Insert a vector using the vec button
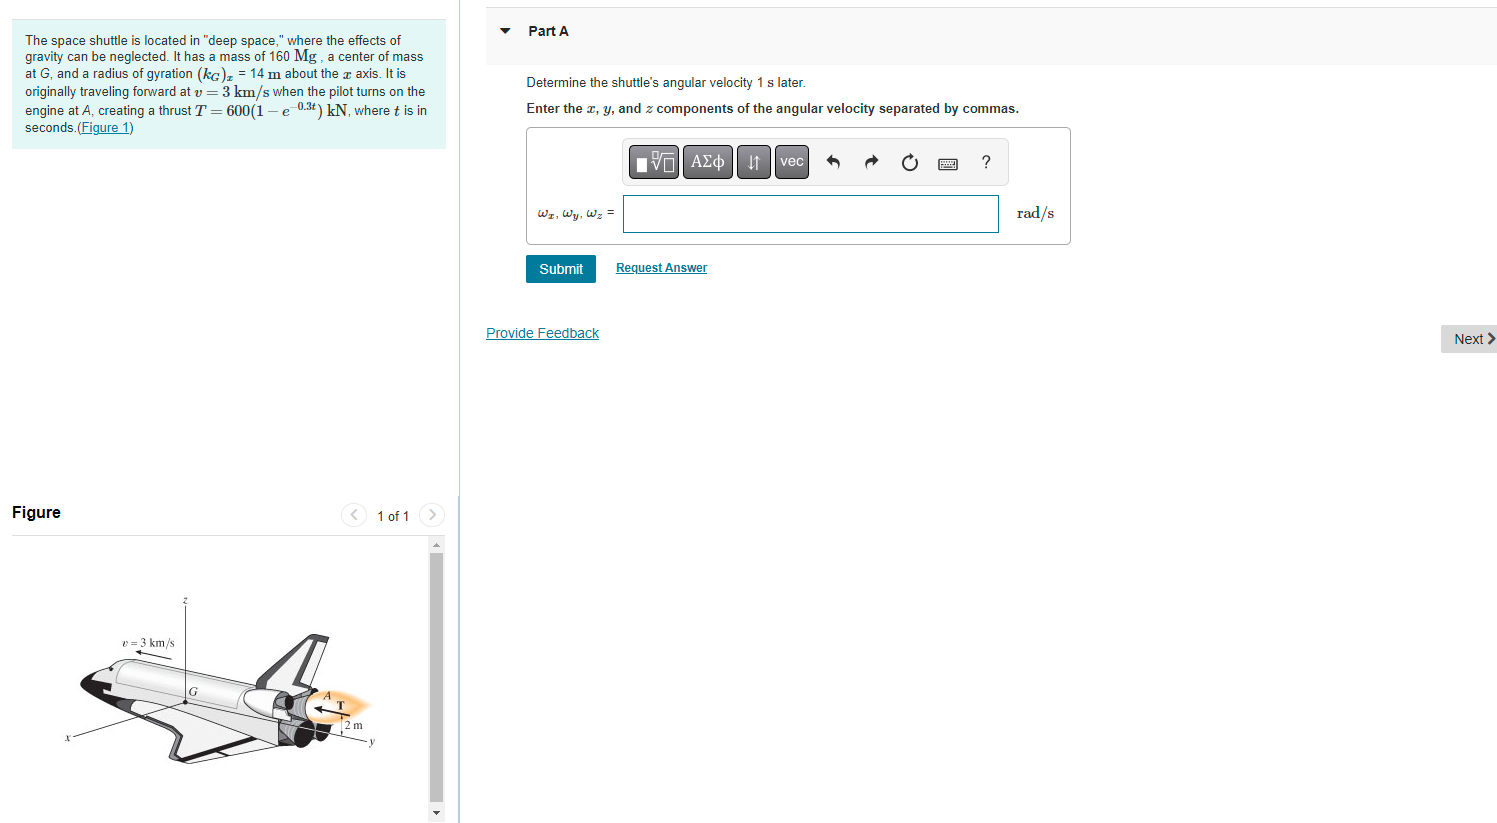Image resolution: width=1497 pixels, height=823 pixels. (x=791, y=161)
